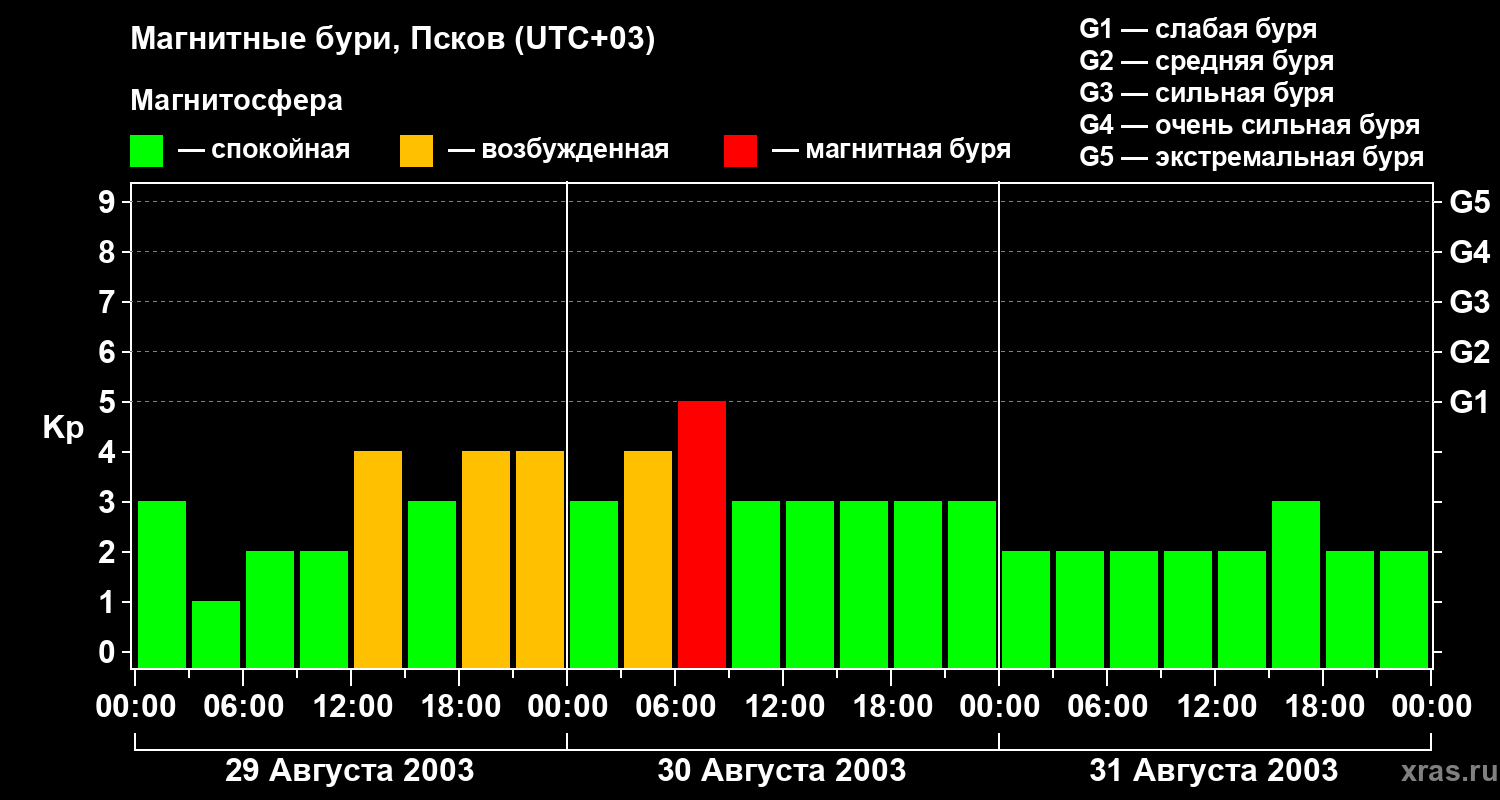Click the green 'спокойная' legend swatch
This screenshot has height=800, width=1500.
click(x=147, y=151)
